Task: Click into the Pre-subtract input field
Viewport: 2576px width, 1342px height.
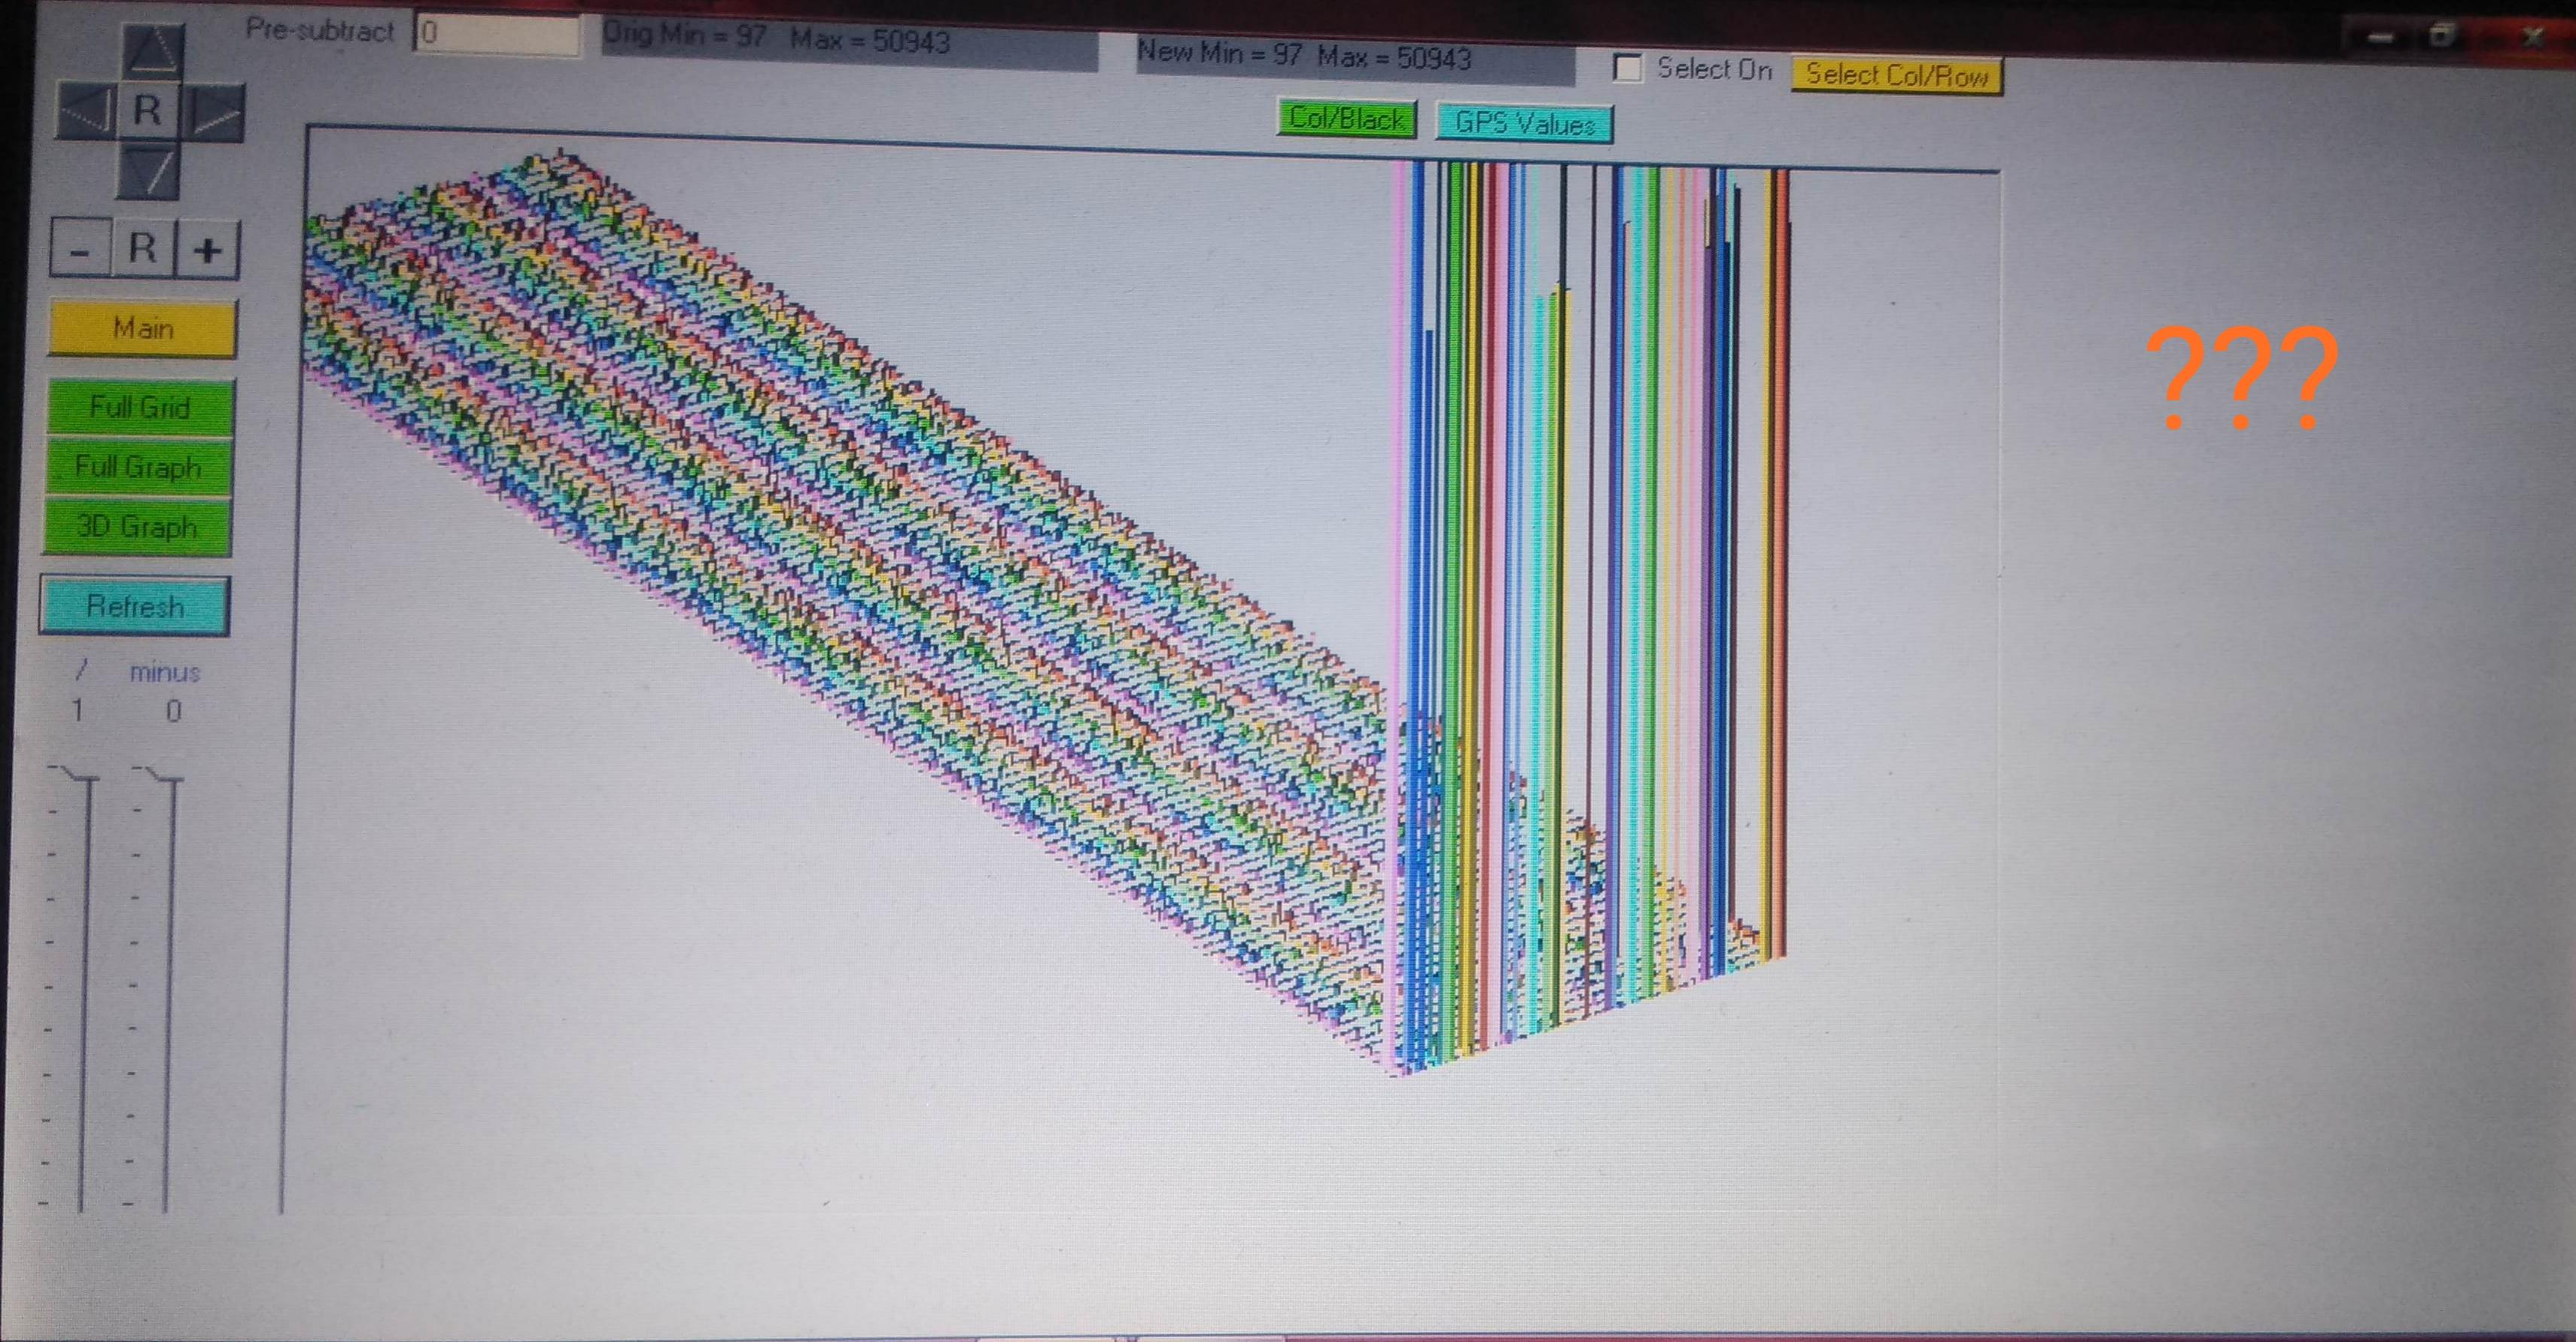Action: tap(497, 34)
